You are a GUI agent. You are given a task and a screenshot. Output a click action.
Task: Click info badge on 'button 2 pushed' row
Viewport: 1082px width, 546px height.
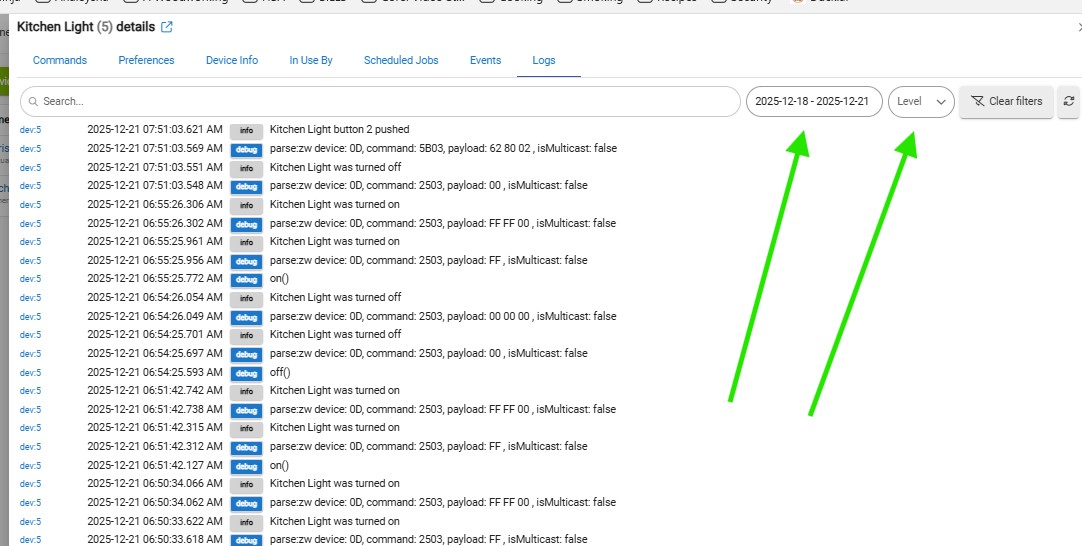246,130
